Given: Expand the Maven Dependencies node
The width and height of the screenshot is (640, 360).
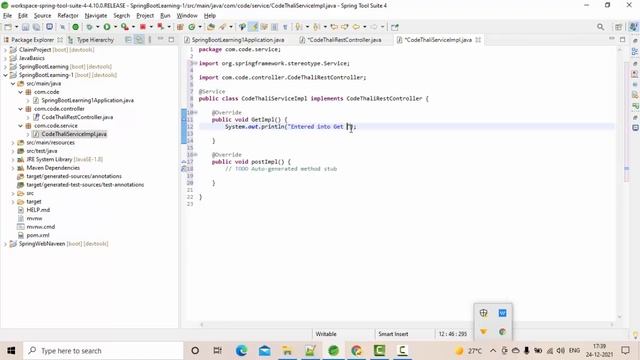Looking at the screenshot, I should (13, 168).
